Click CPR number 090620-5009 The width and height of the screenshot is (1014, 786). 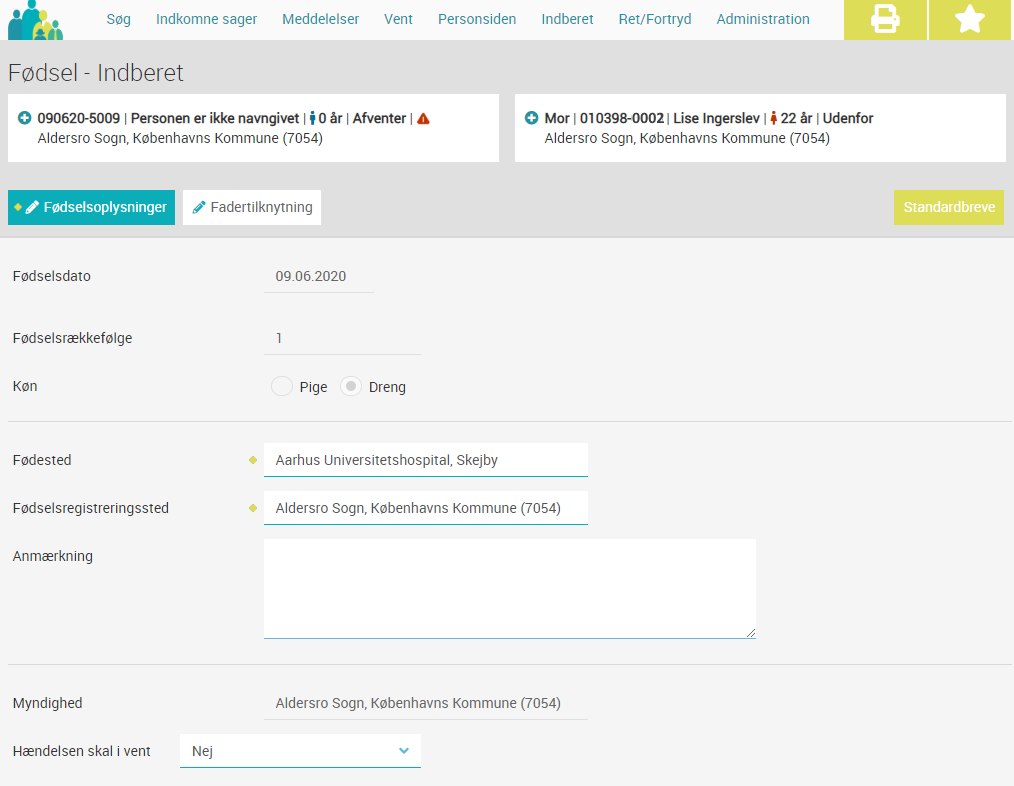tap(79, 118)
